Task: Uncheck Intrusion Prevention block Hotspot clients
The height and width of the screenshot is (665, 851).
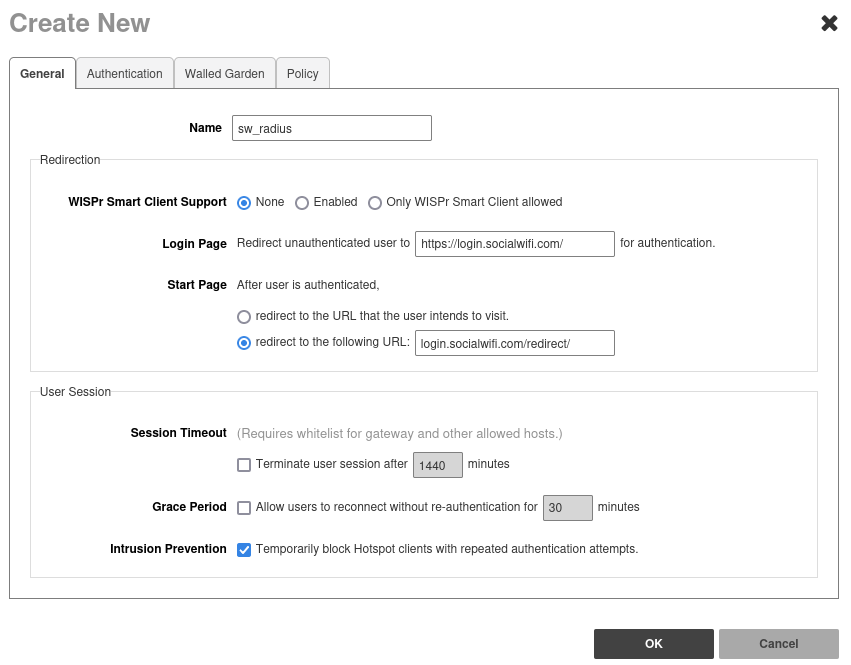Action: click(244, 550)
